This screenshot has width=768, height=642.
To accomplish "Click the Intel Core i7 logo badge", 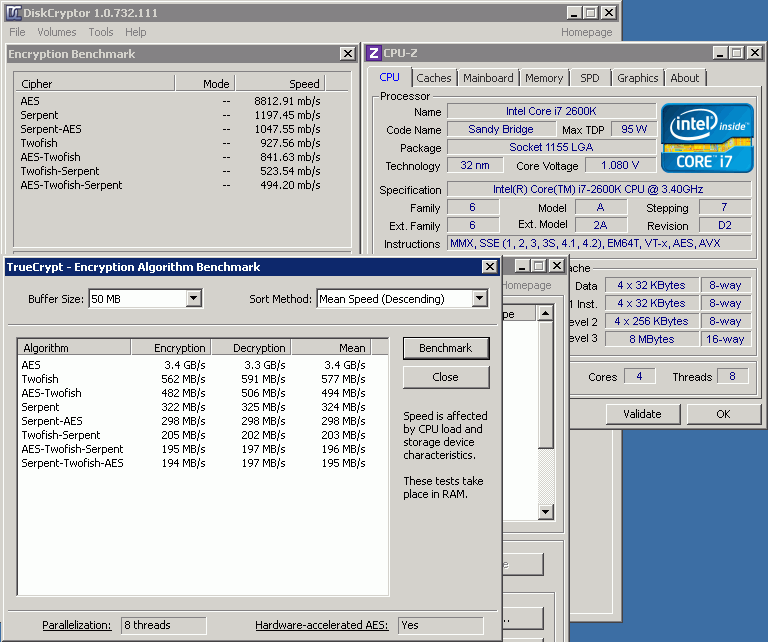I will click(707, 138).
